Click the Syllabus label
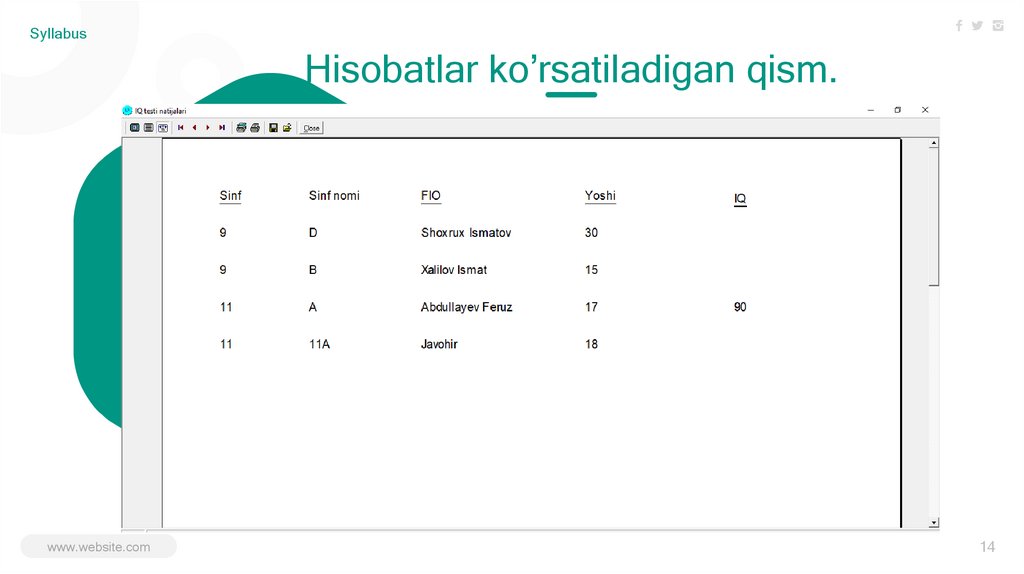 point(58,34)
